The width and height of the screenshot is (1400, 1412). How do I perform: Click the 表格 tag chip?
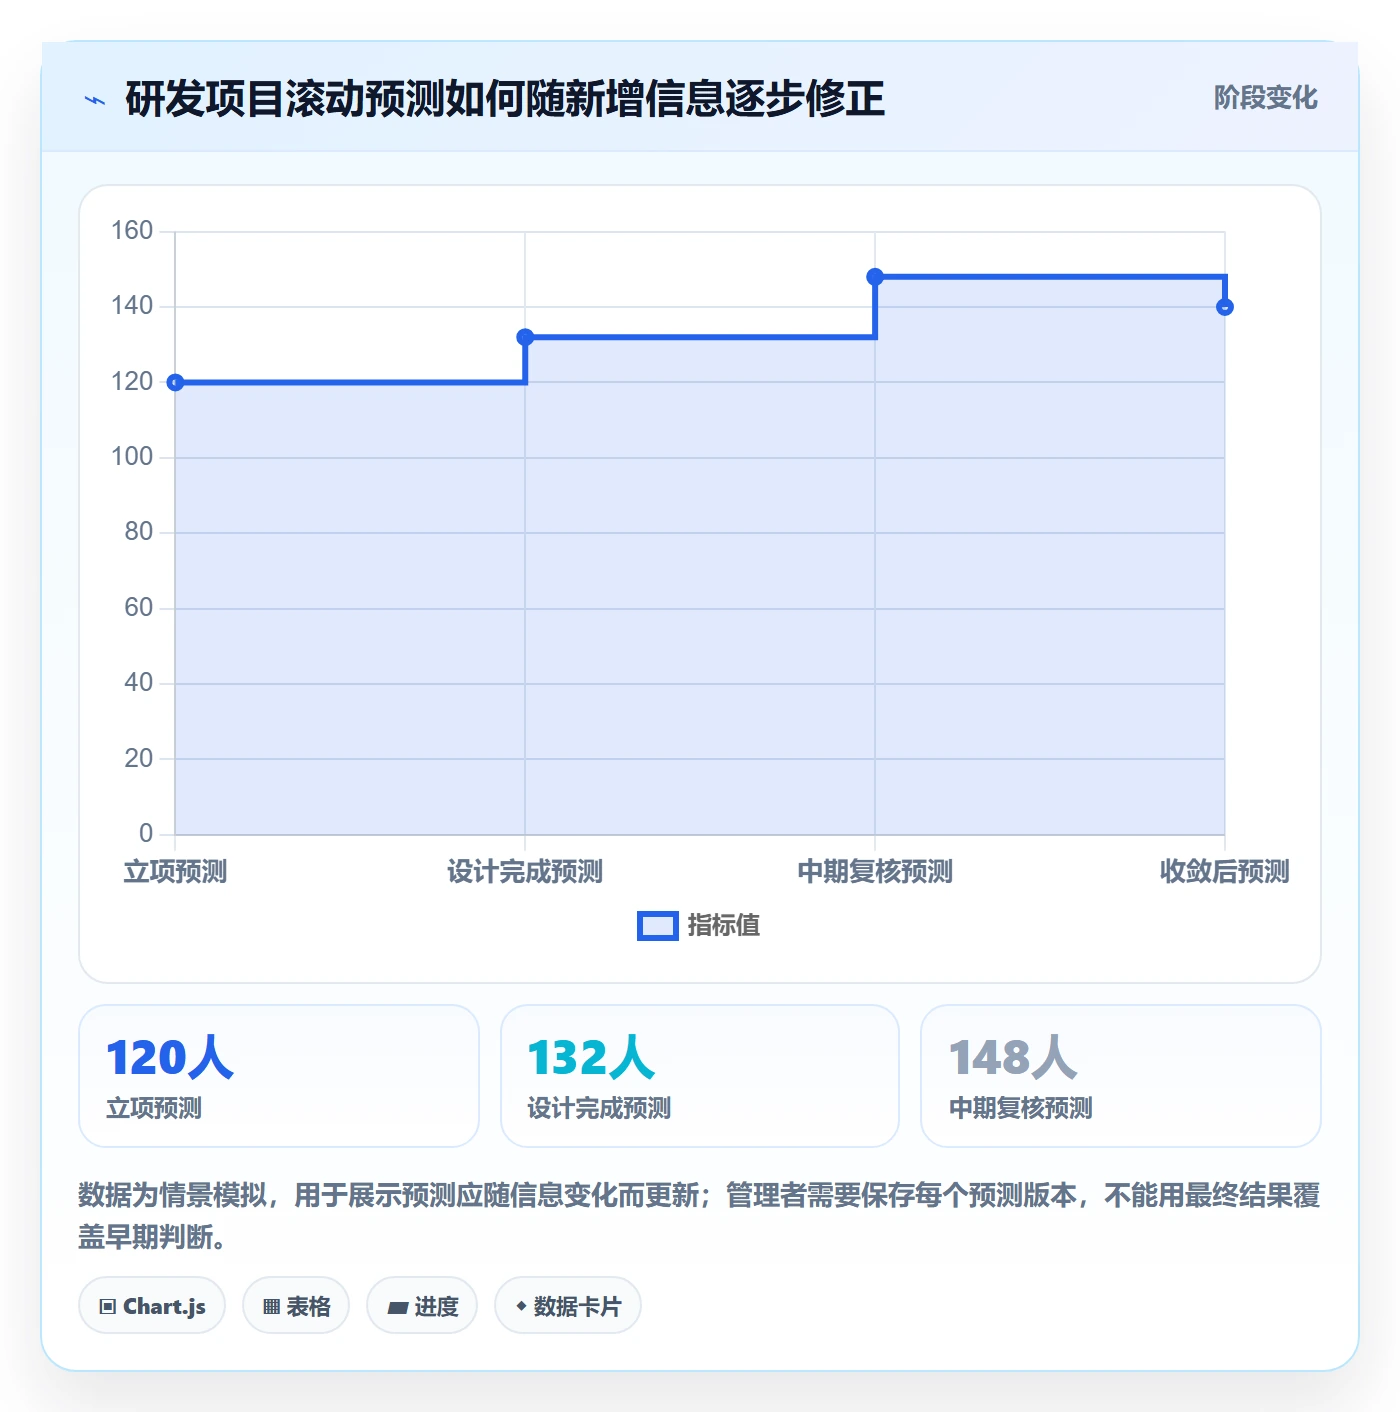tap(296, 1305)
